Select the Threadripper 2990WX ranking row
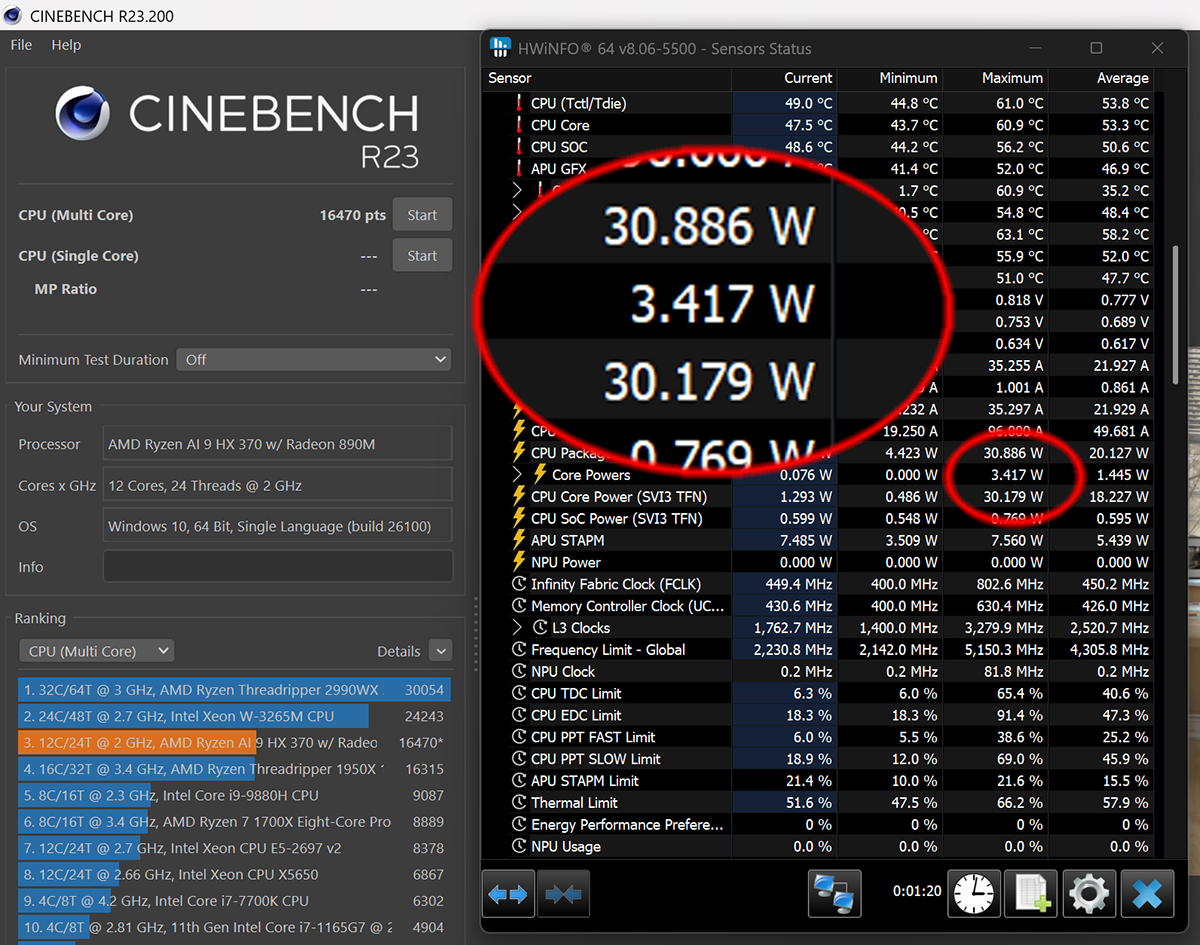The width and height of the screenshot is (1200, 945). point(235,690)
